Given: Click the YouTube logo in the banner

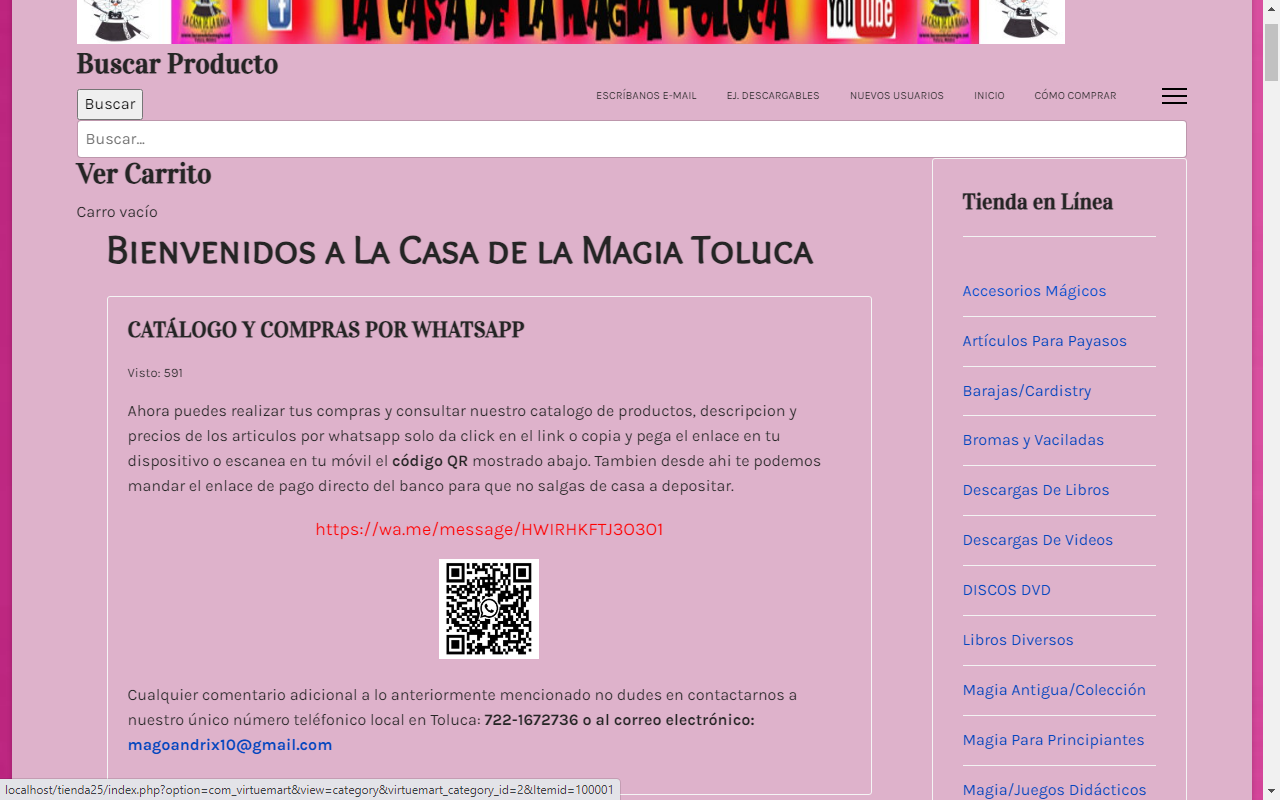Looking at the screenshot, I should point(861,19).
